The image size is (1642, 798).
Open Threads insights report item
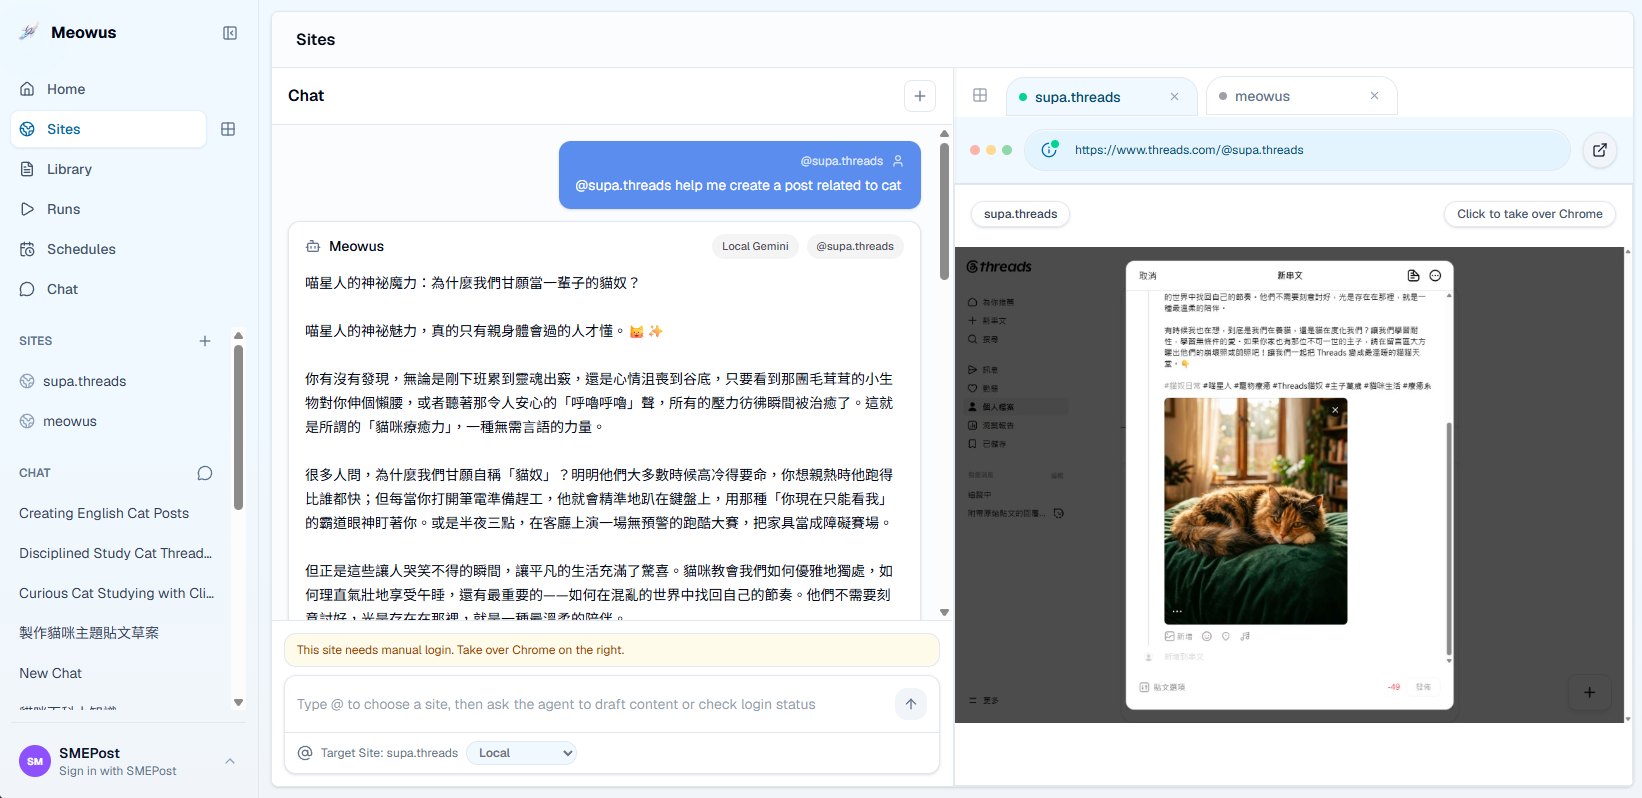[990, 426]
